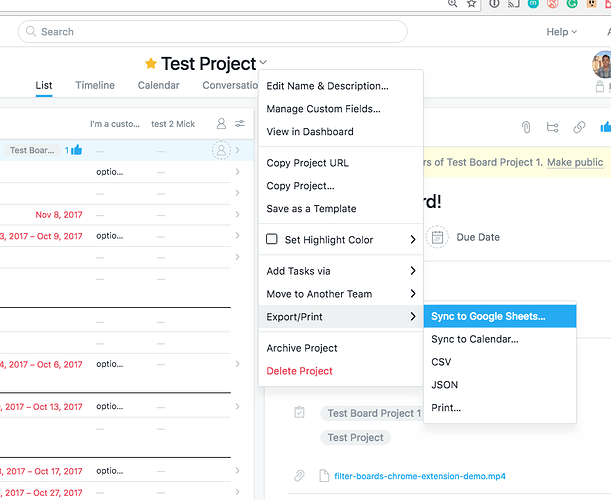Open the column filter settings icon
The height and width of the screenshot is (500, 611).
(x=240, y=124)
